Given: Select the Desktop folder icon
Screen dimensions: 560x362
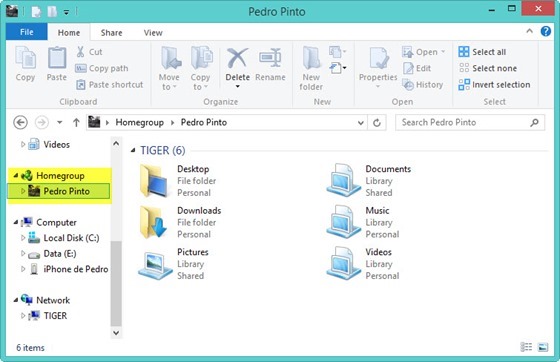Looking at the screenshot, I should coord(154,181).
